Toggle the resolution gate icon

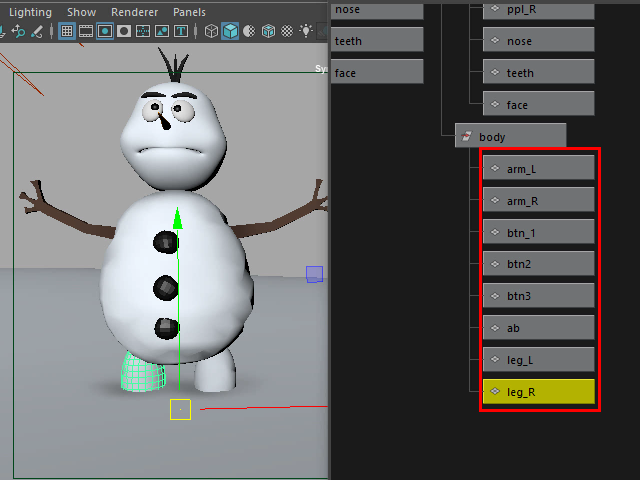pyautogui.click(x=105, y=31)
